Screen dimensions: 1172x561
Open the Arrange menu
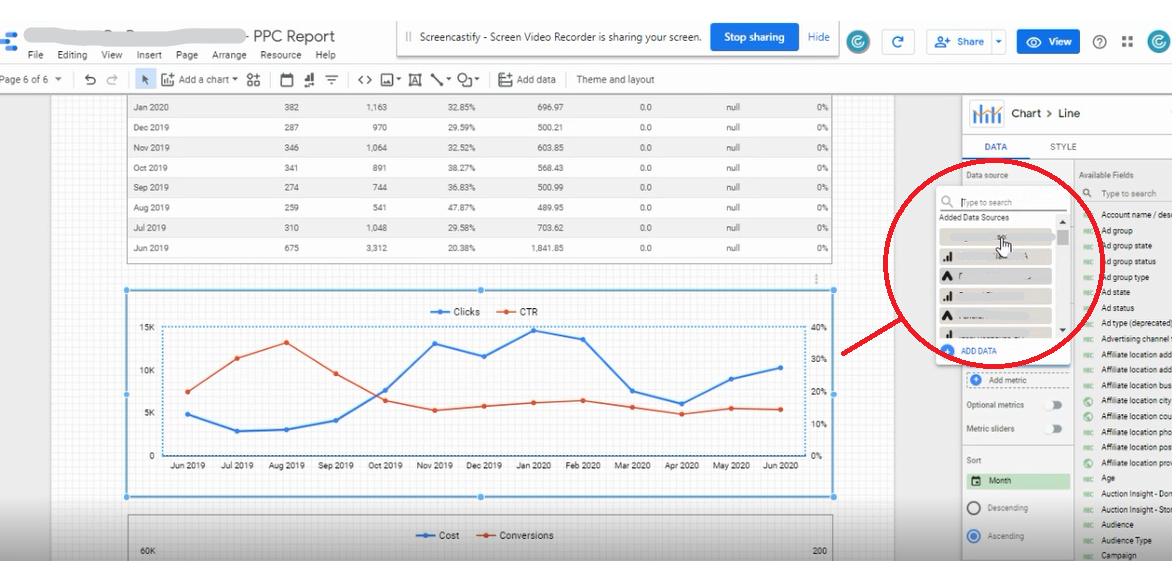pos(229,55)
